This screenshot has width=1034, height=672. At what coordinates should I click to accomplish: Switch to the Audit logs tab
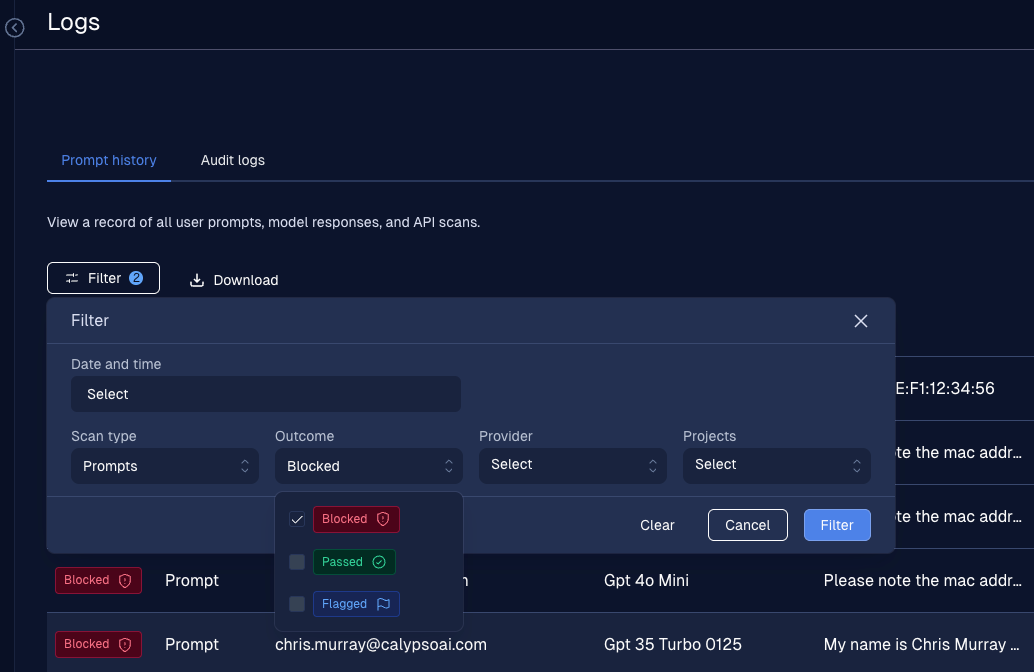(x=233, y=160)
